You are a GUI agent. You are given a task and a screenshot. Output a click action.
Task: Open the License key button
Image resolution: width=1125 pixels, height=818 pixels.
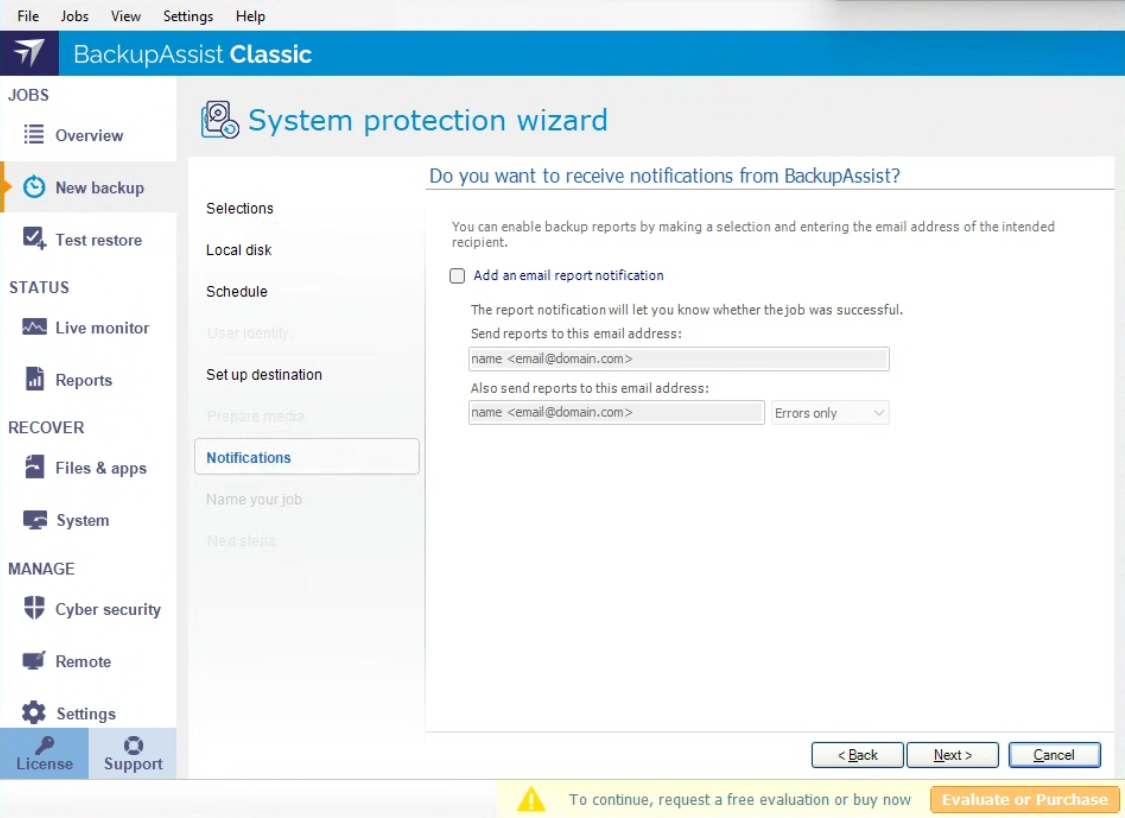click(x=44, y=754)
